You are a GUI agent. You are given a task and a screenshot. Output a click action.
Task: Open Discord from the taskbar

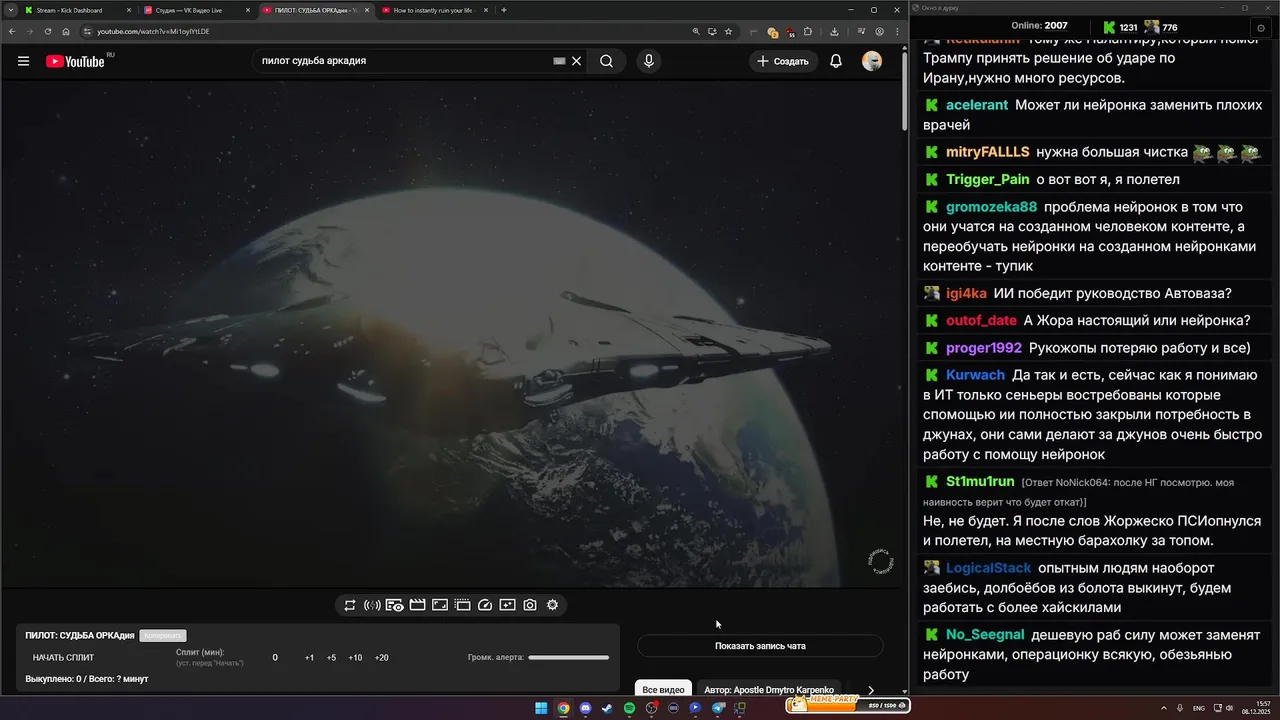click(585, 708)
